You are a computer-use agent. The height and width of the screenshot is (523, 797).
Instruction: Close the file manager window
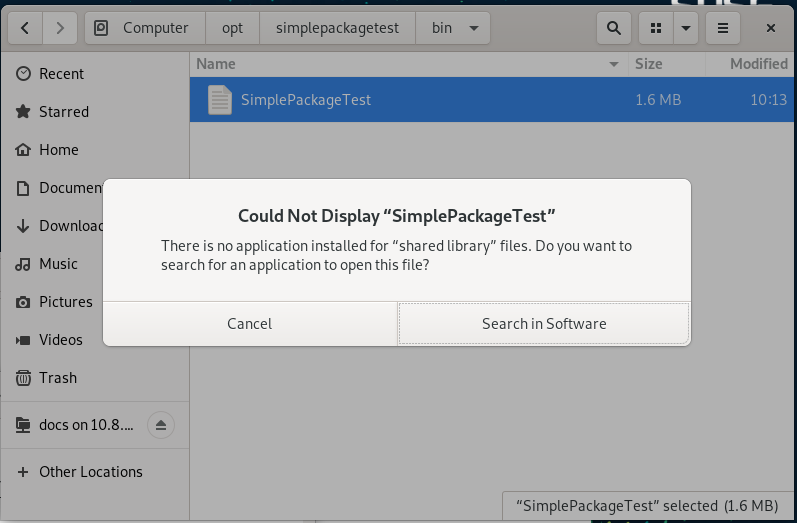click(771, 28)
